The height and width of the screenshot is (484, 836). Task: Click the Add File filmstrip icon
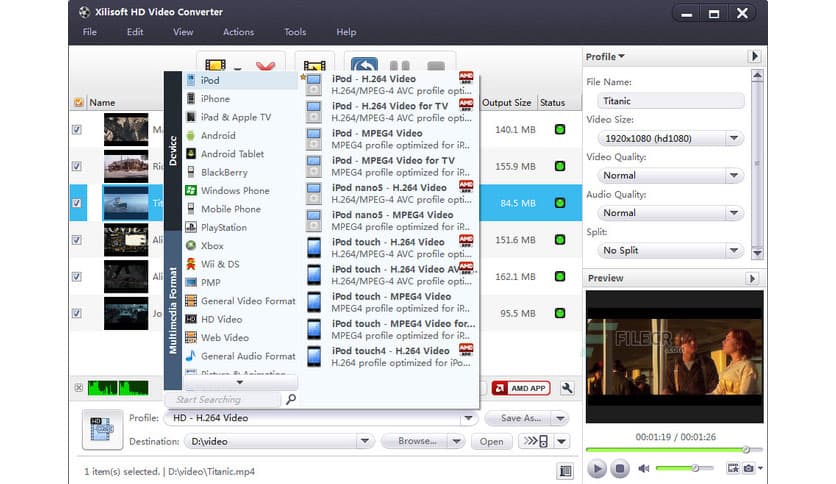point(215,65)
